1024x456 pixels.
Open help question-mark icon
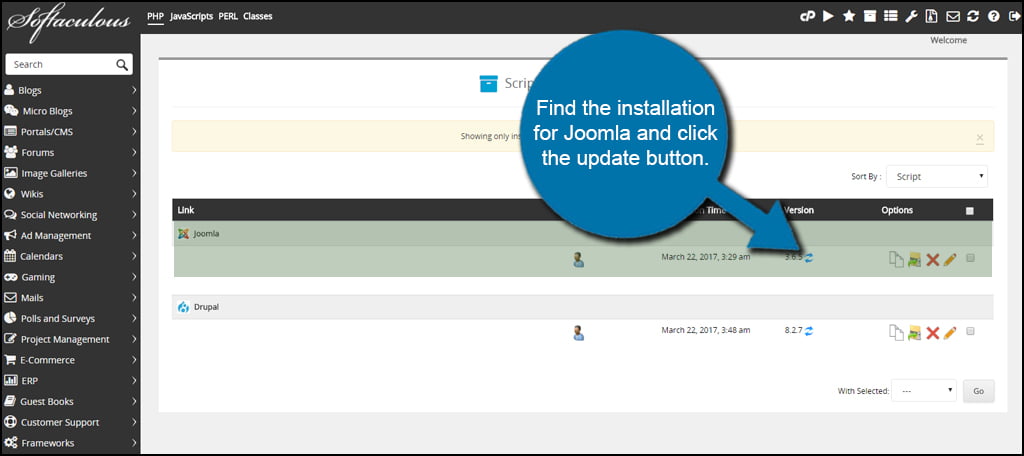tap(994, 16)
